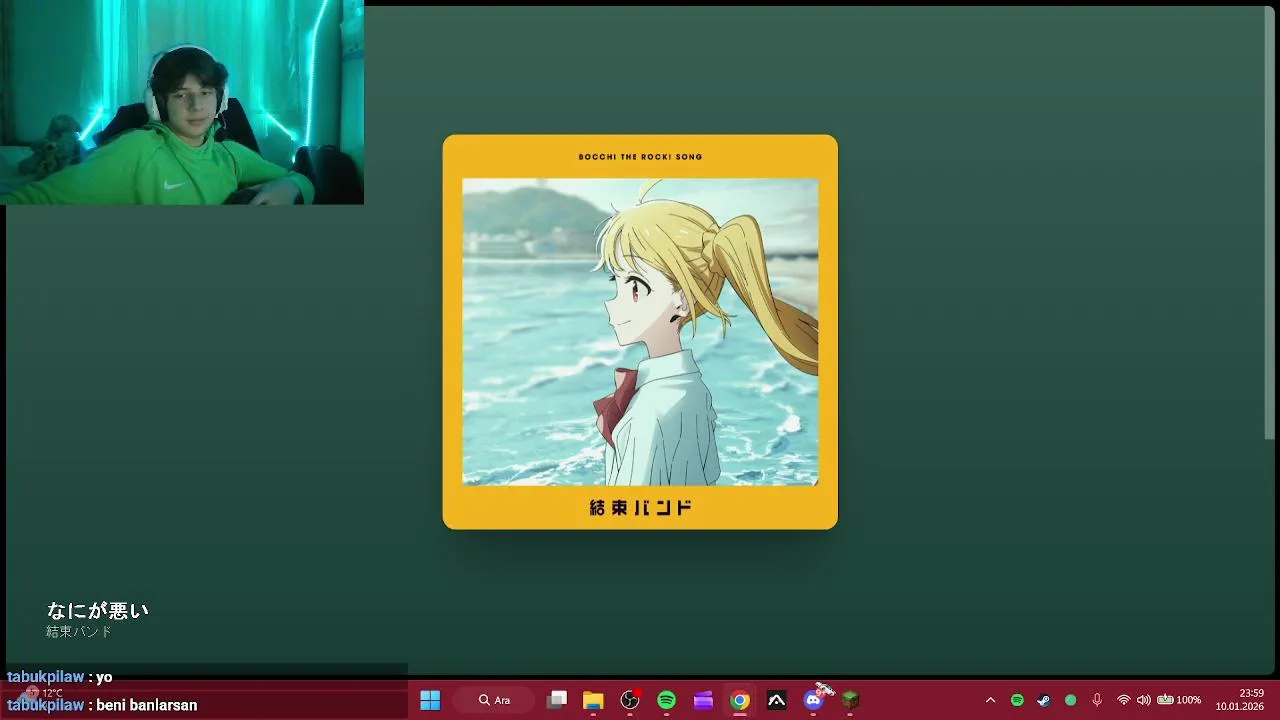The width and height of the screenshot is (1280, 720).
Task: Open Discord from the taskbar
Action: 813,700
